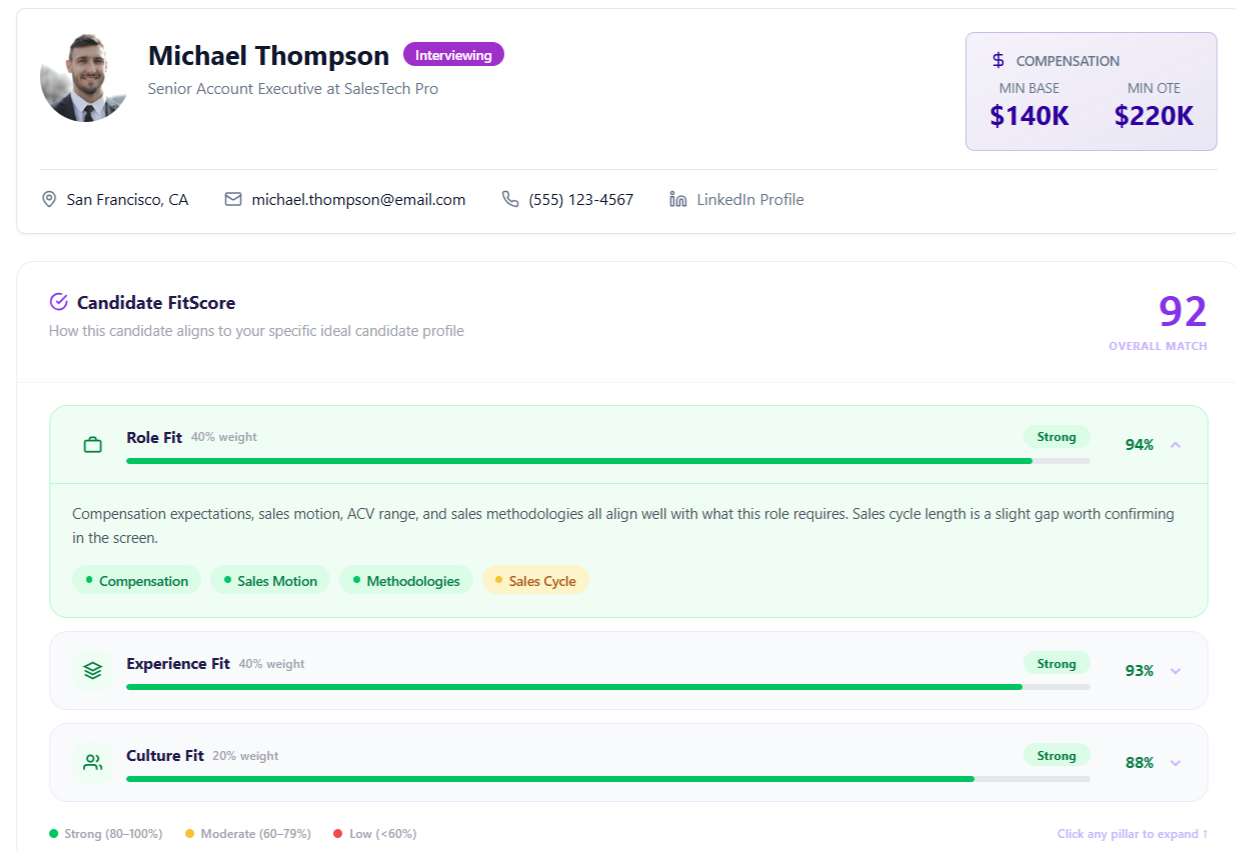1236x852 pixels.
Task: Open the LinkedIn Profile link
Action: tap(750, 199)
